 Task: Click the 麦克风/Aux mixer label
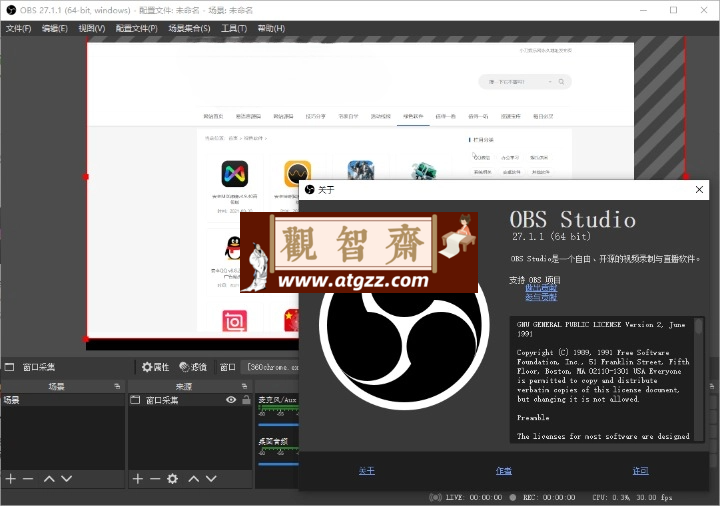click(x=277, y=400)
